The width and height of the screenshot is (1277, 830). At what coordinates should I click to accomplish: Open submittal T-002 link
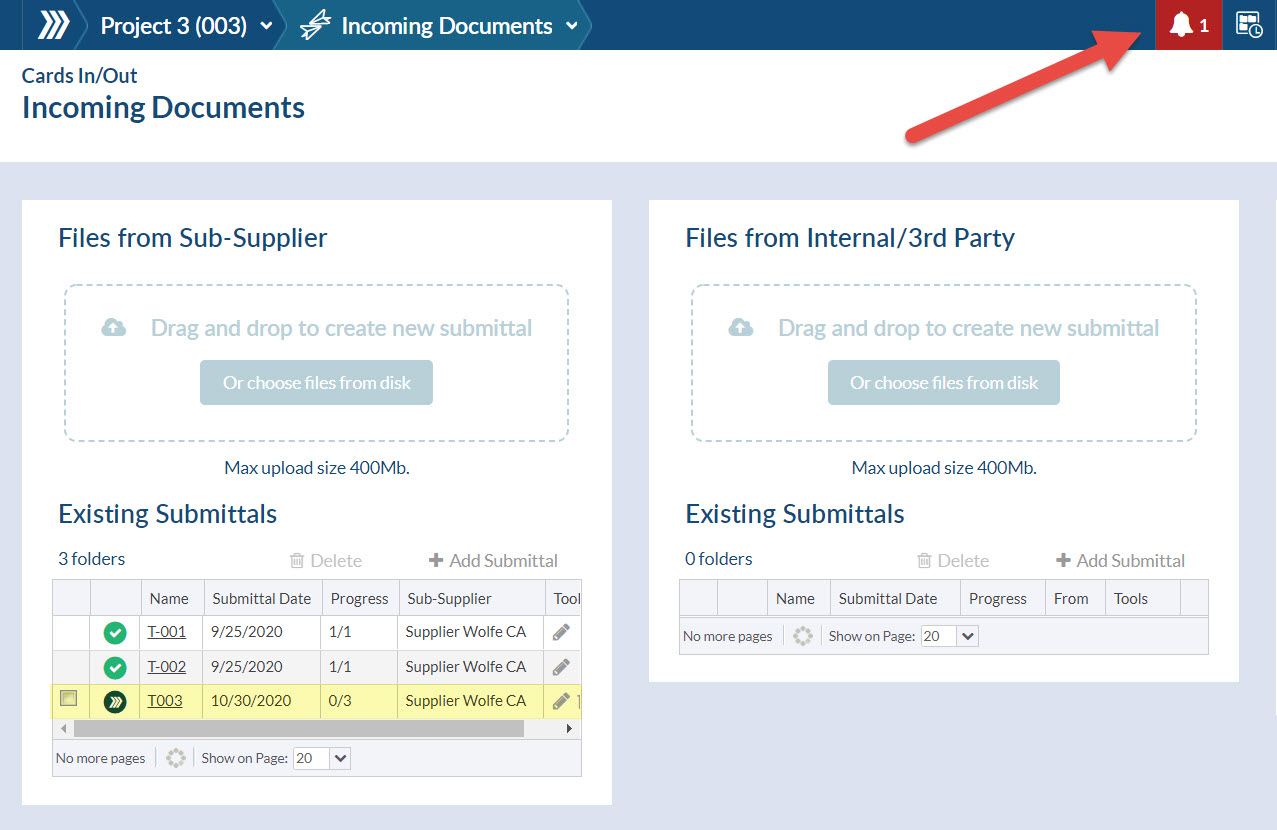(167, 667)
